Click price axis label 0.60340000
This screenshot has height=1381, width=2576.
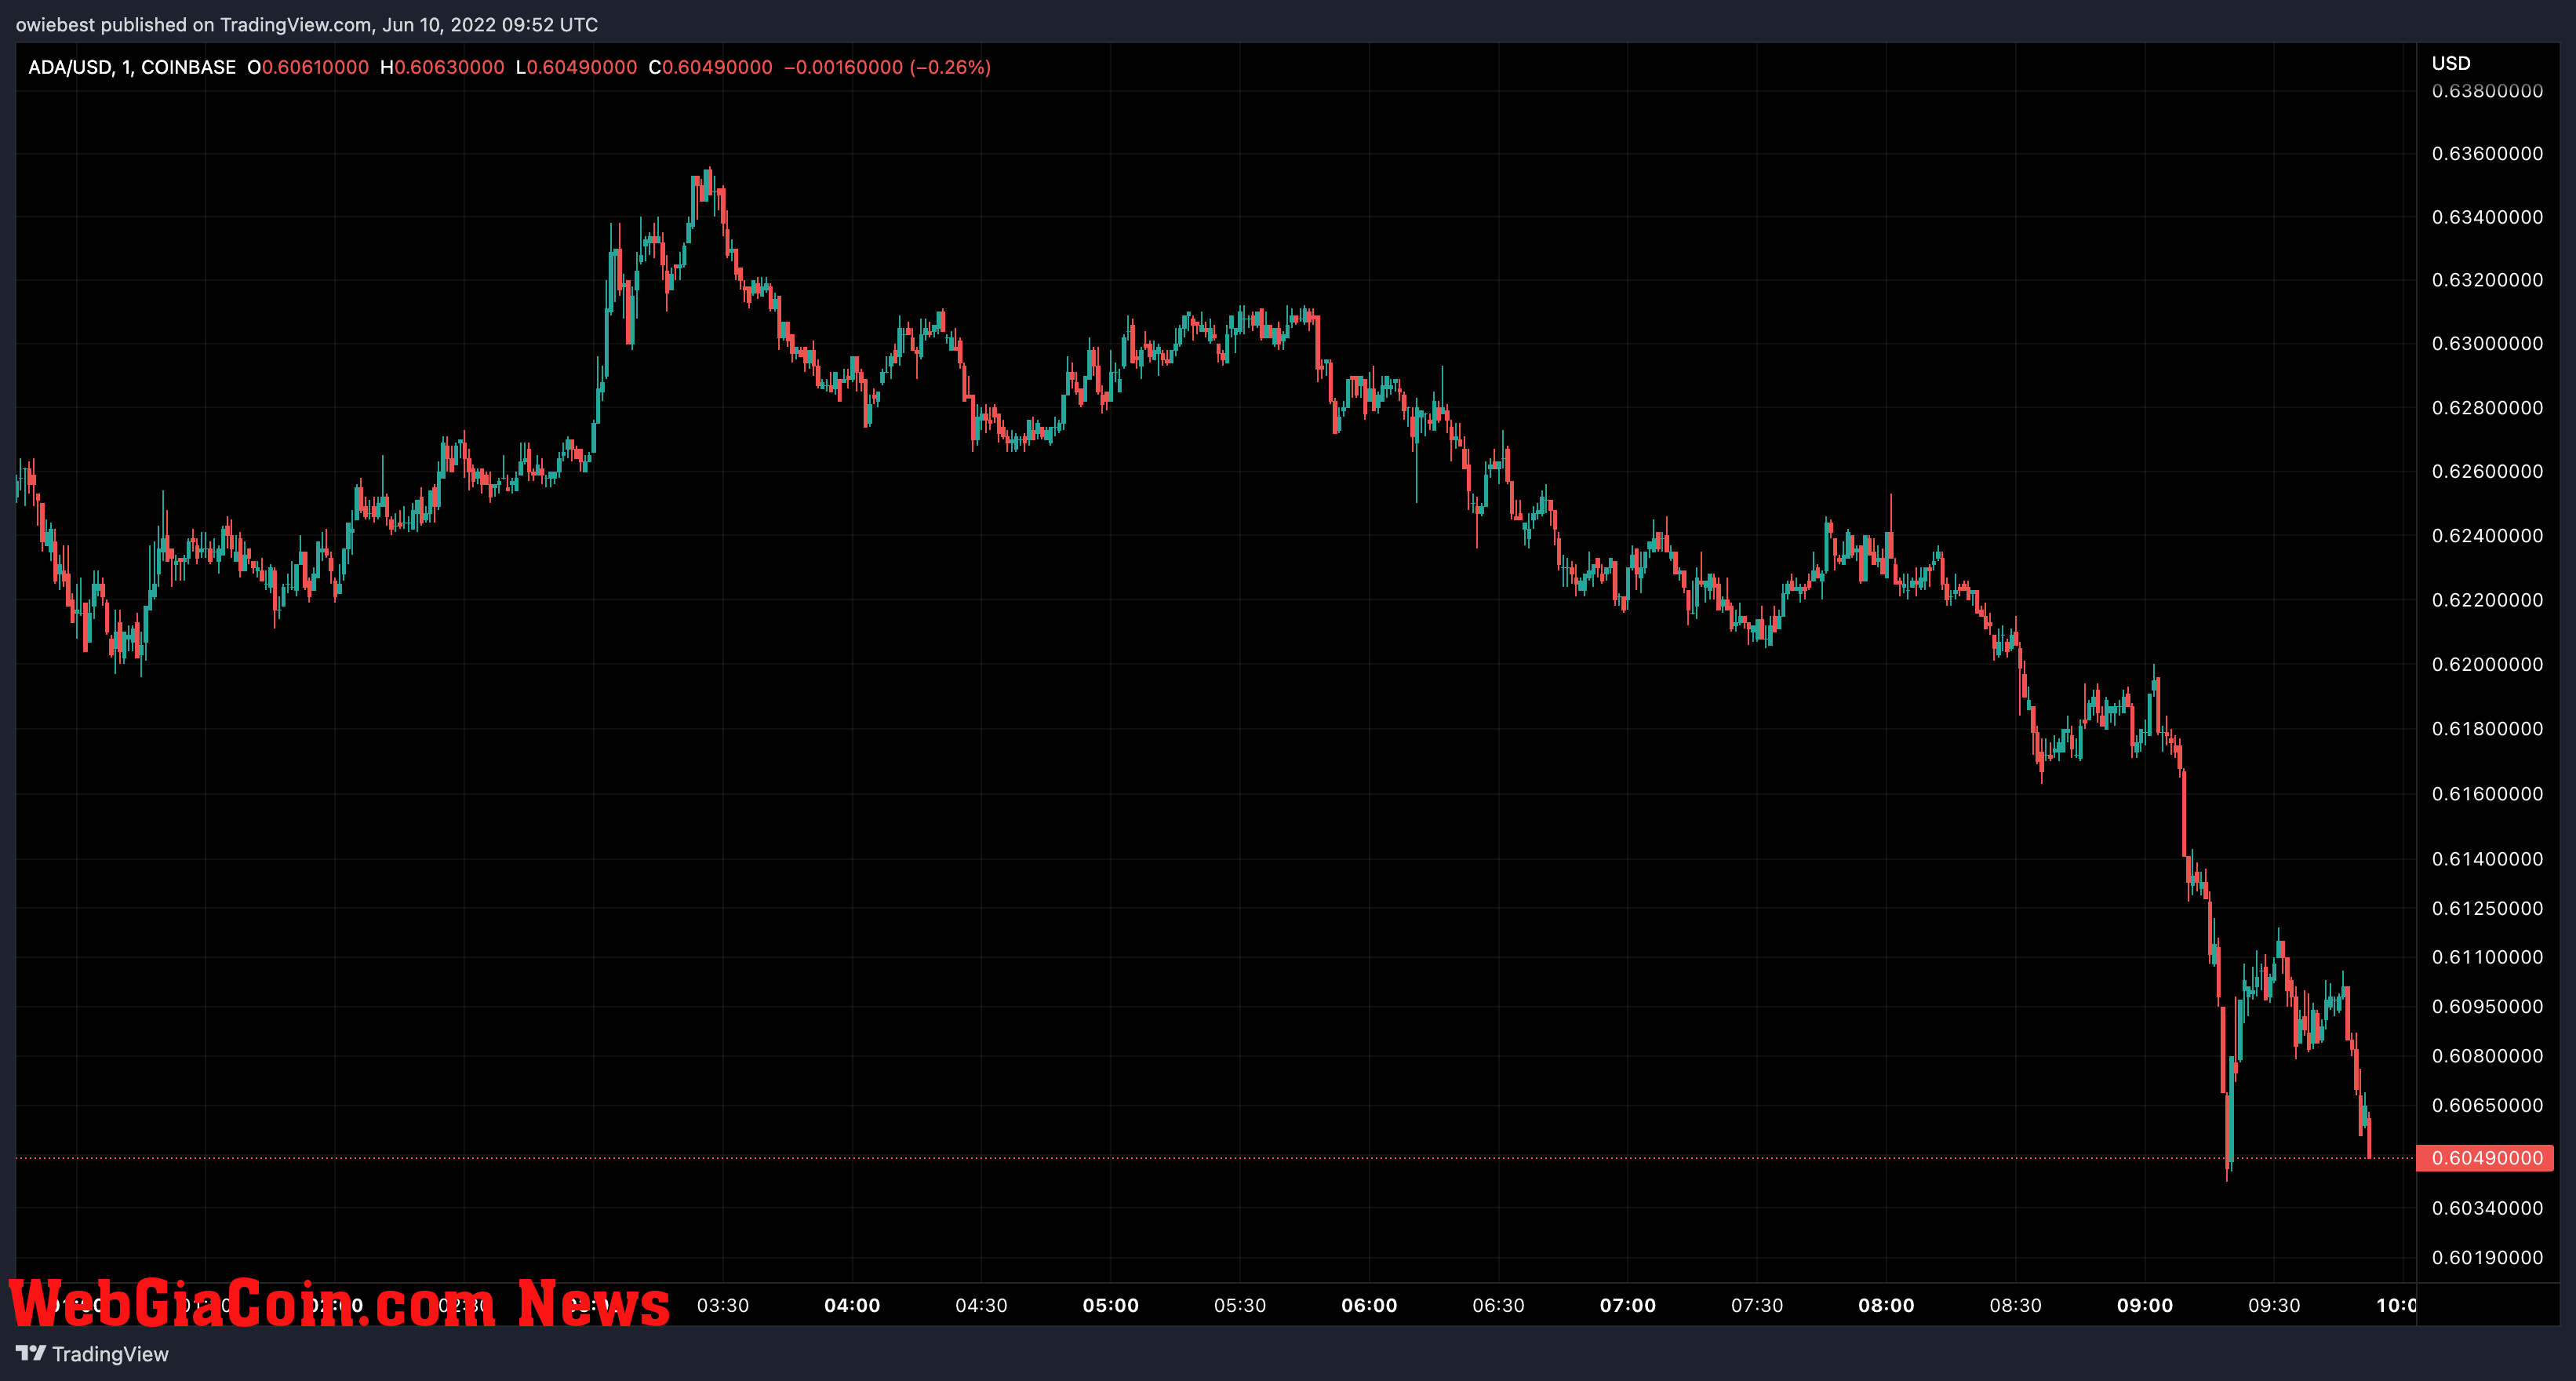click(2487, 1208)
